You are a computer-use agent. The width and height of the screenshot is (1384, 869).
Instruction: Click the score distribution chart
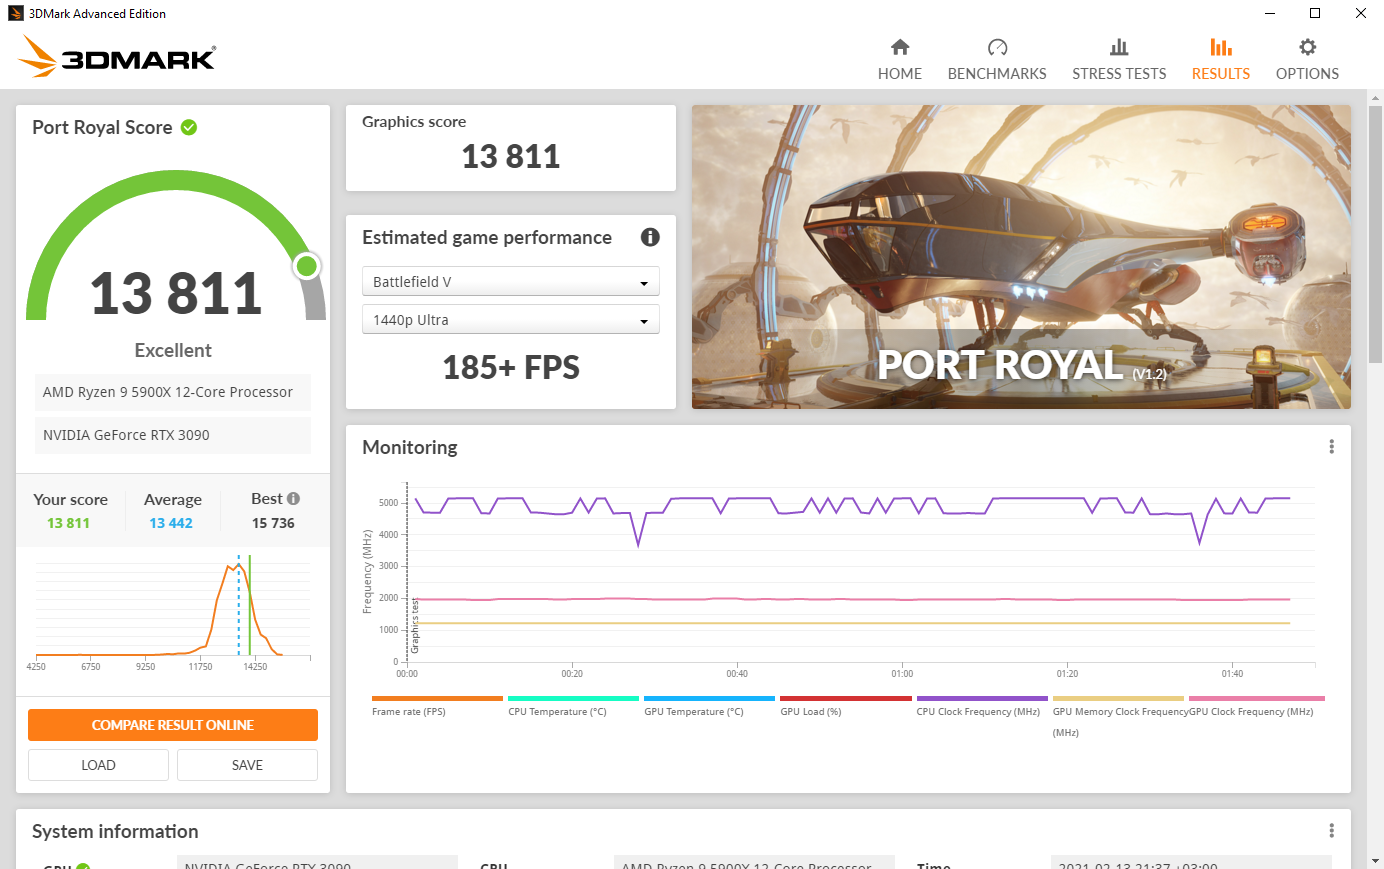click(x=173, y=613)
